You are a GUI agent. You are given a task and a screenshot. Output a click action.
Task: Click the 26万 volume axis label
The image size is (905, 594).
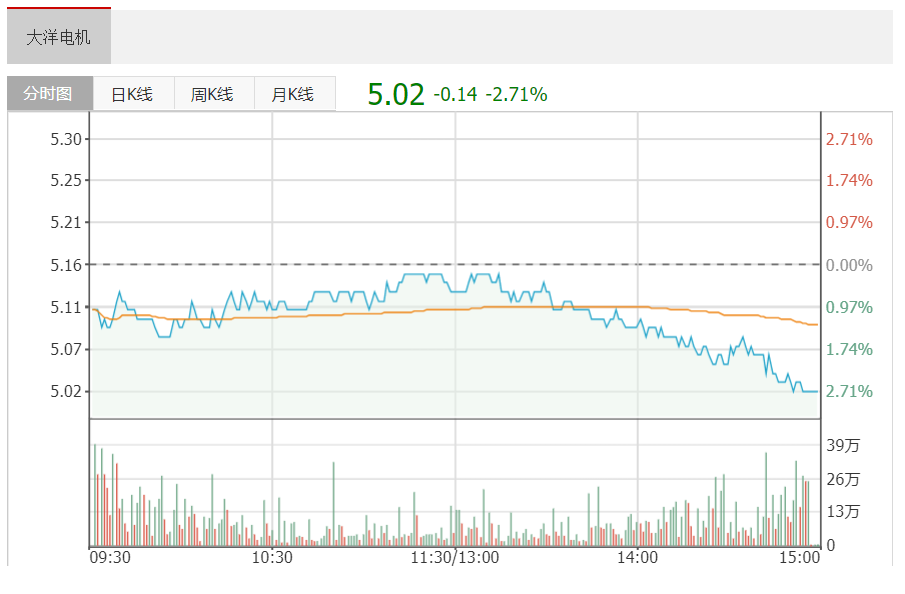click(x=843, y=479)
